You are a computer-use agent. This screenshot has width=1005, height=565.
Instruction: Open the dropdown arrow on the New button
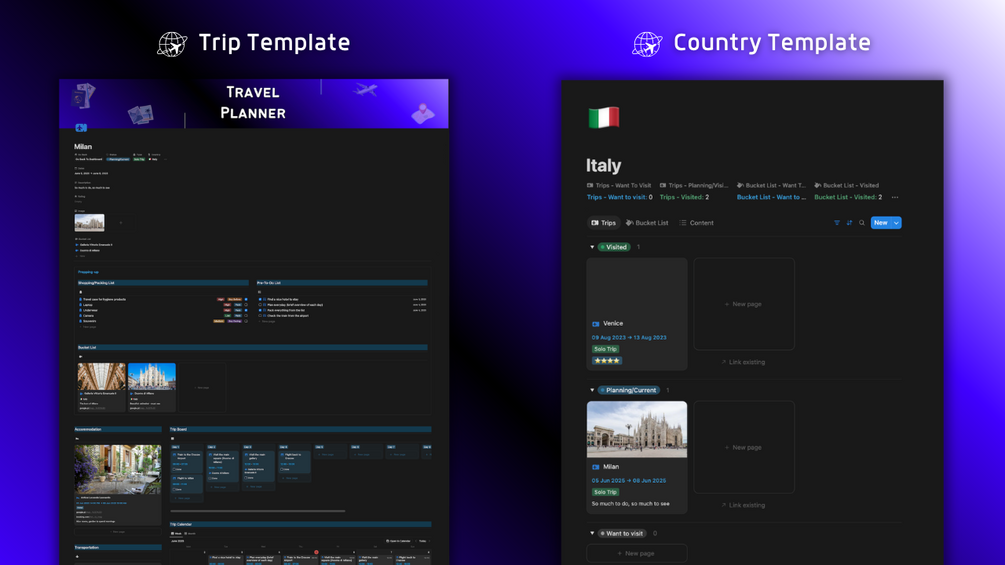click(x=897, y=223)
